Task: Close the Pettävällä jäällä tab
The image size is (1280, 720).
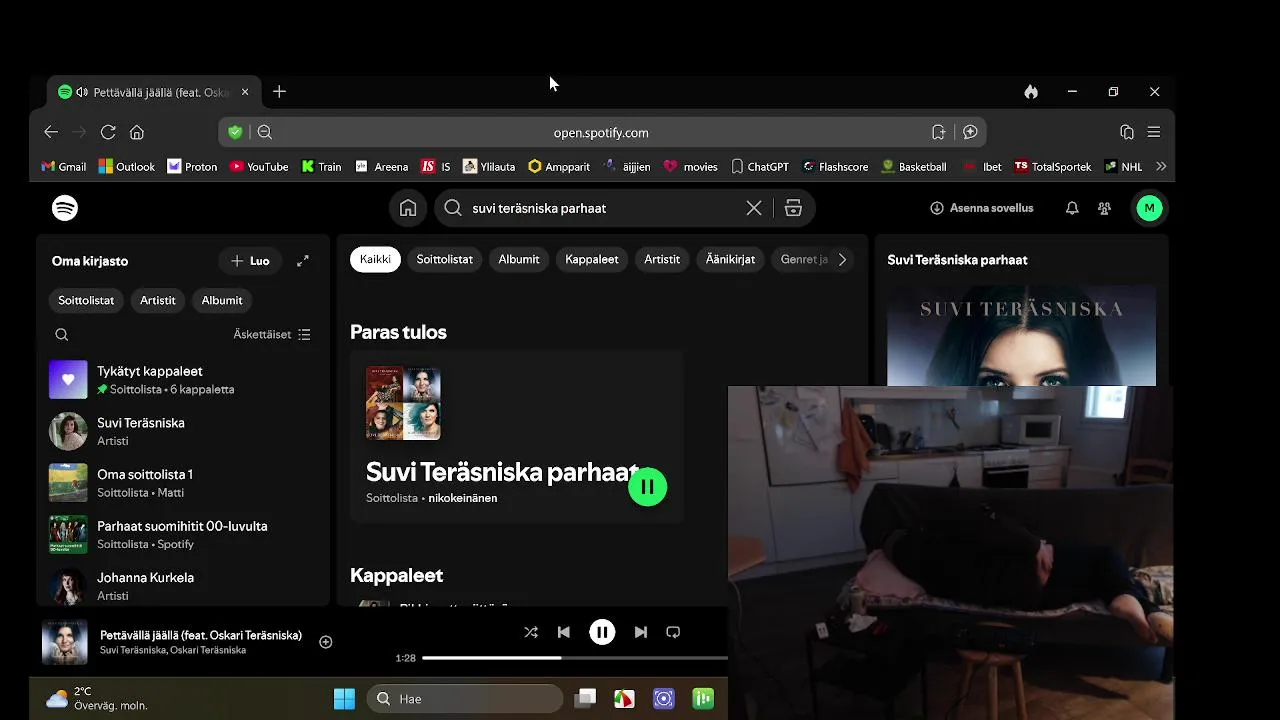Action: 245,91
